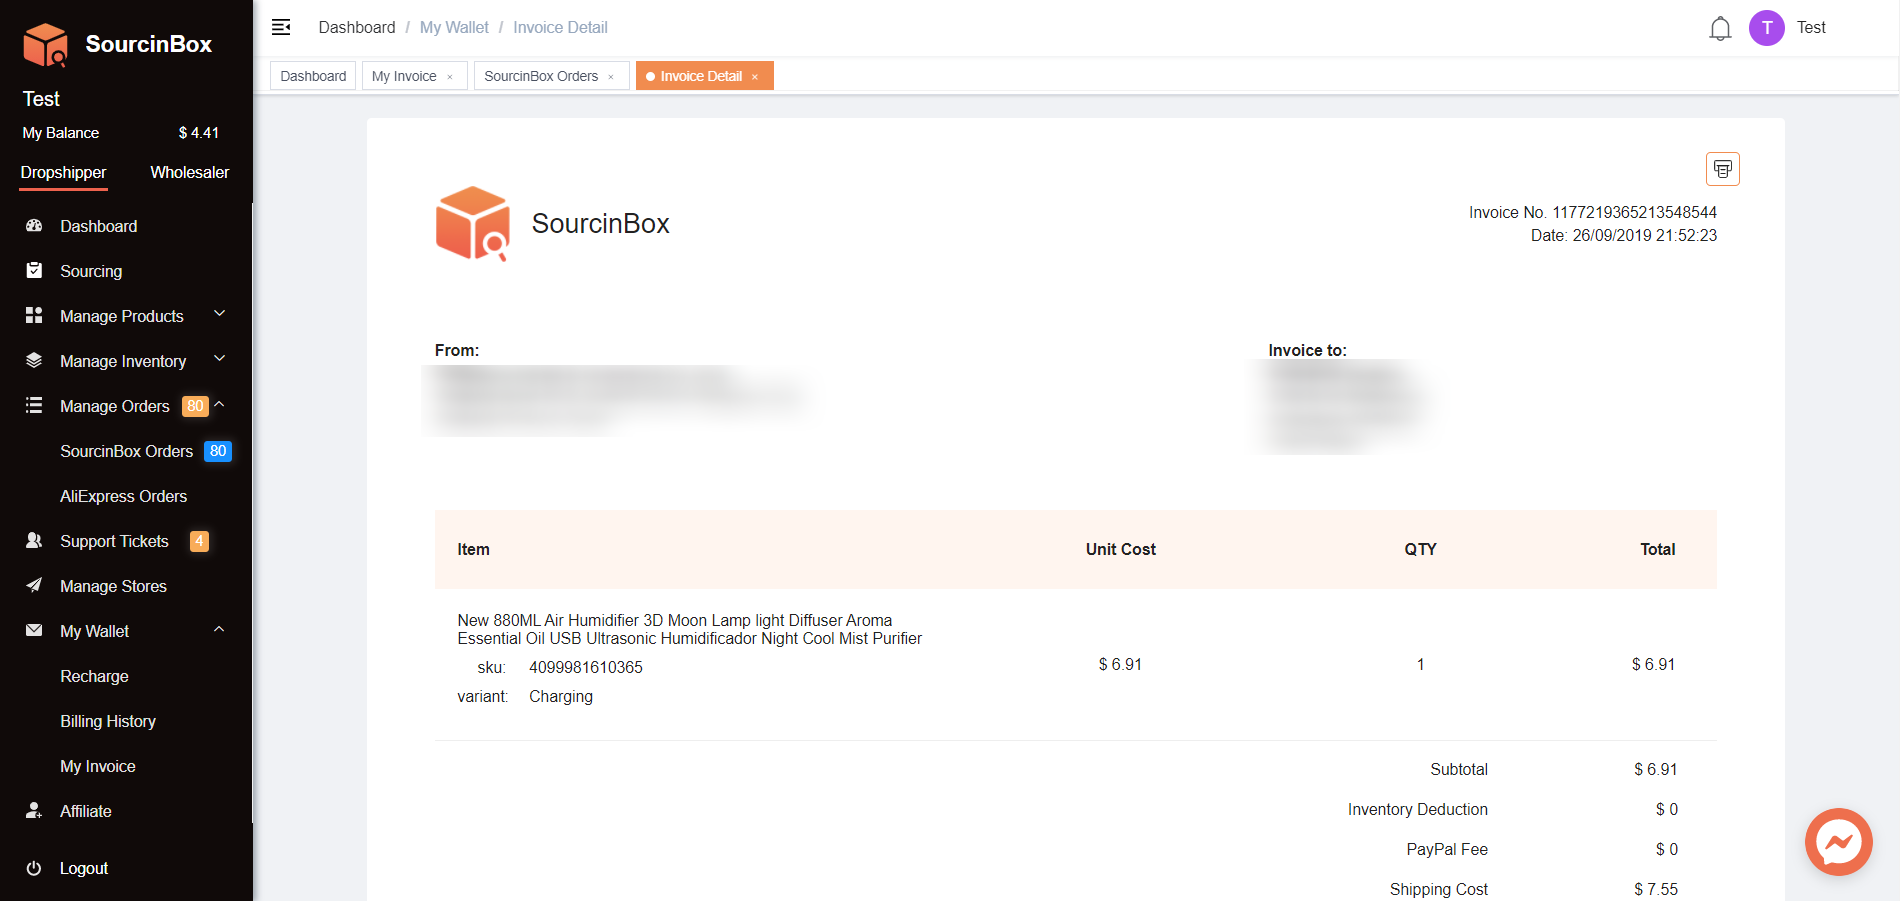Click the Manage Products grid icon
The image size is (1900, 901).
[34, 315]
